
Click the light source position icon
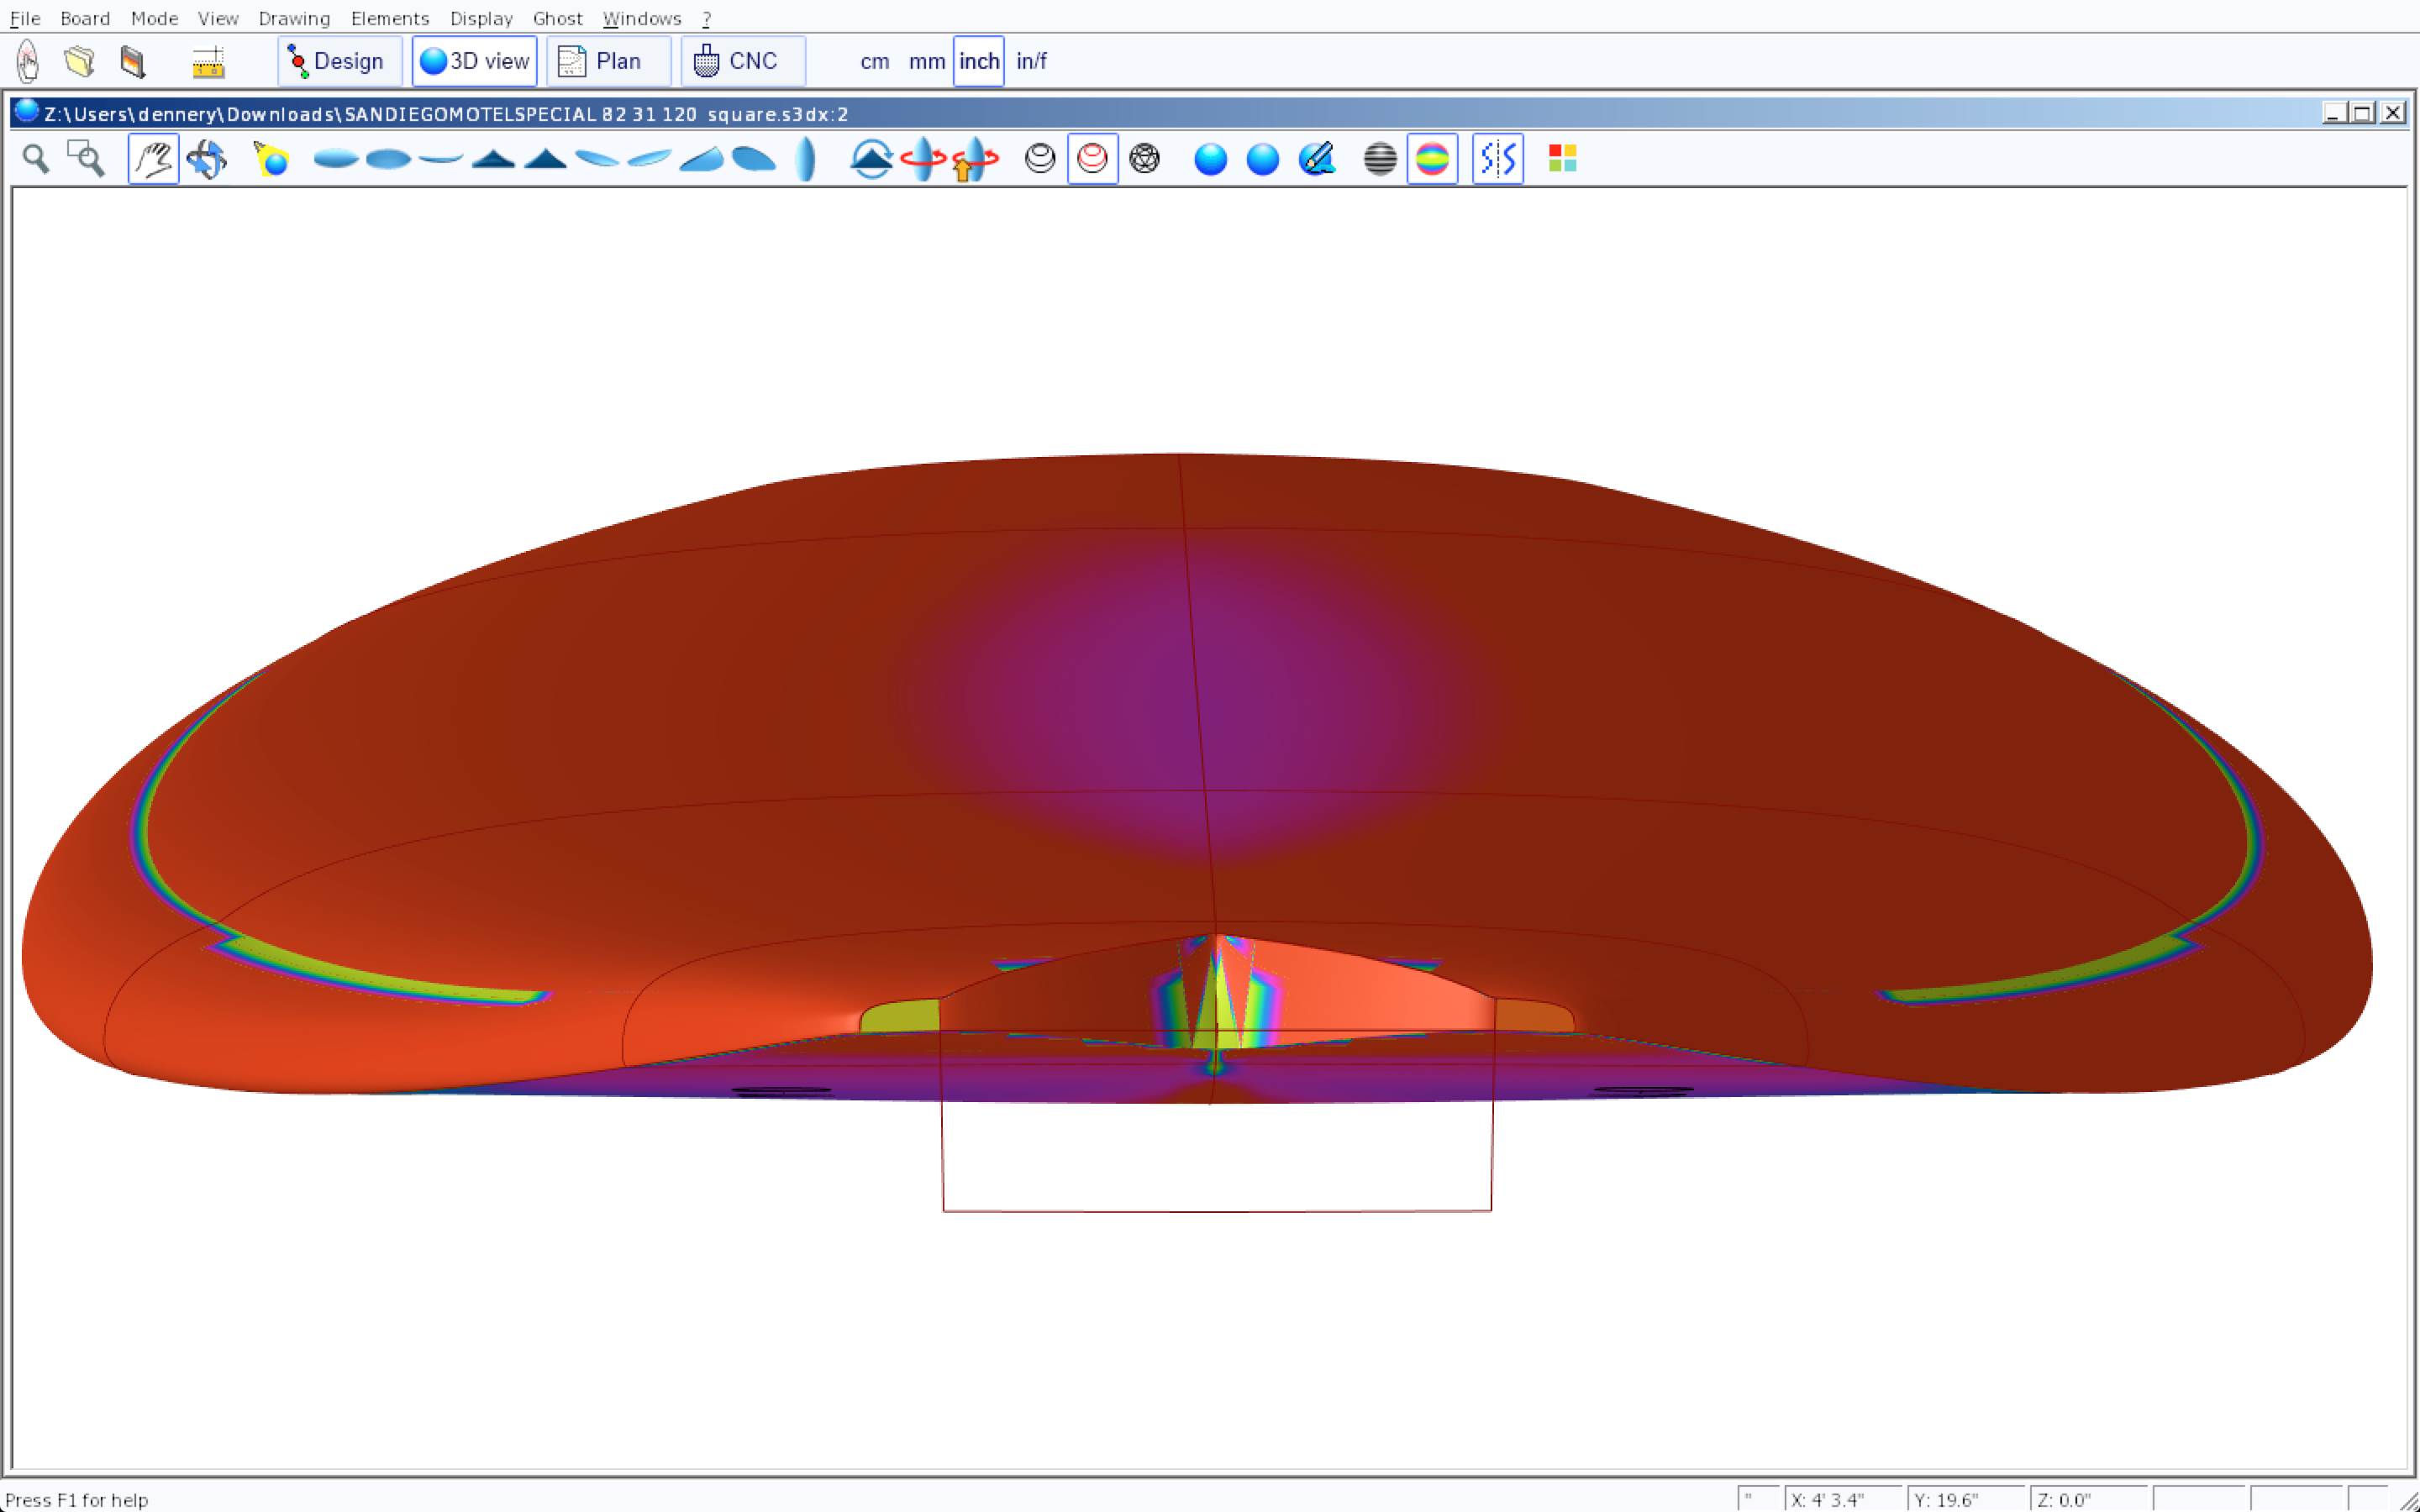[x=271, y=159]
